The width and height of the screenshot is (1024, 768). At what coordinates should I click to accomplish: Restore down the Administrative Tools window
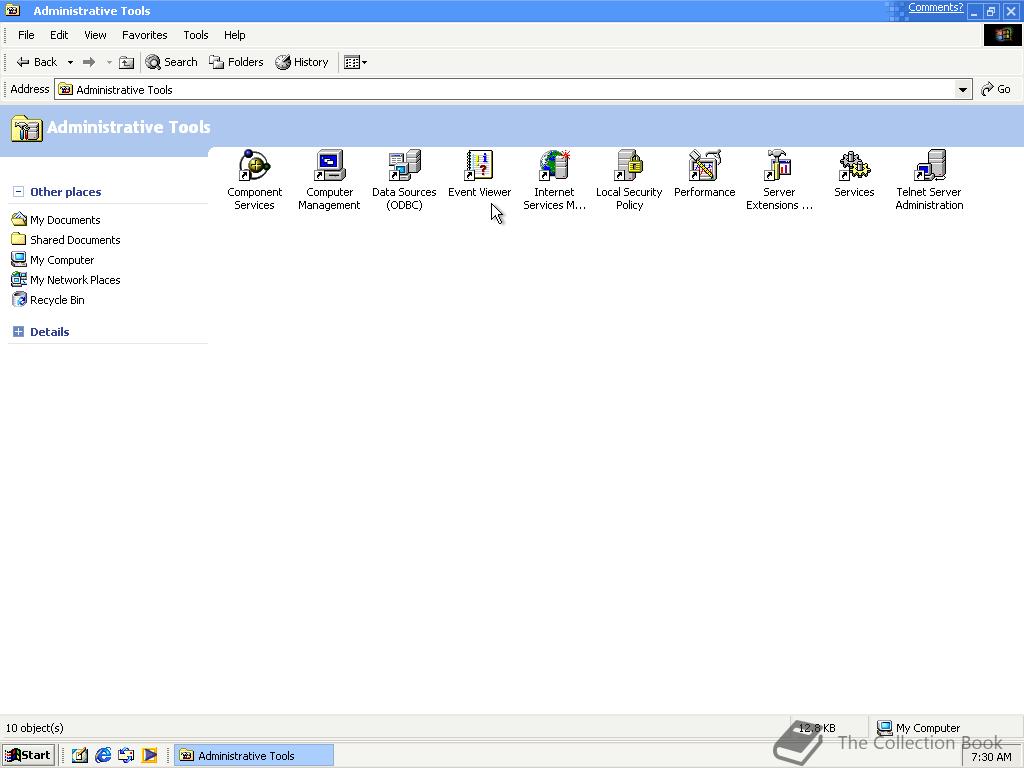point(991,11)
